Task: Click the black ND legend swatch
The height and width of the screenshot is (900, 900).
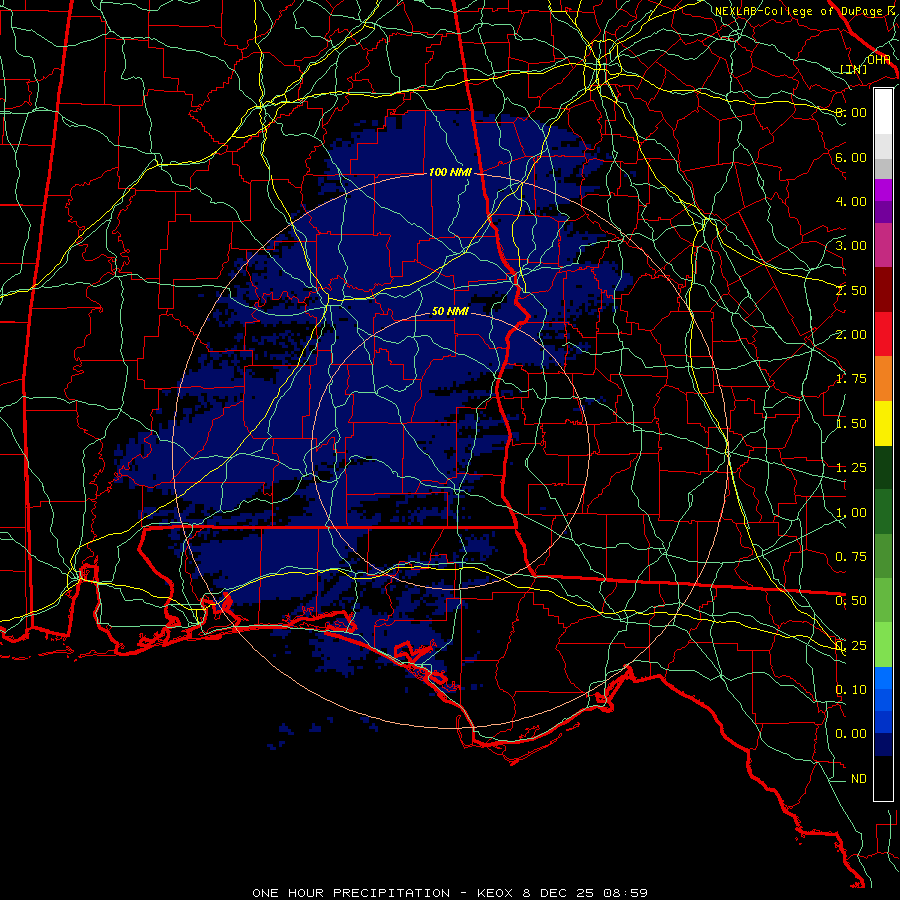Action: point(883,778)
